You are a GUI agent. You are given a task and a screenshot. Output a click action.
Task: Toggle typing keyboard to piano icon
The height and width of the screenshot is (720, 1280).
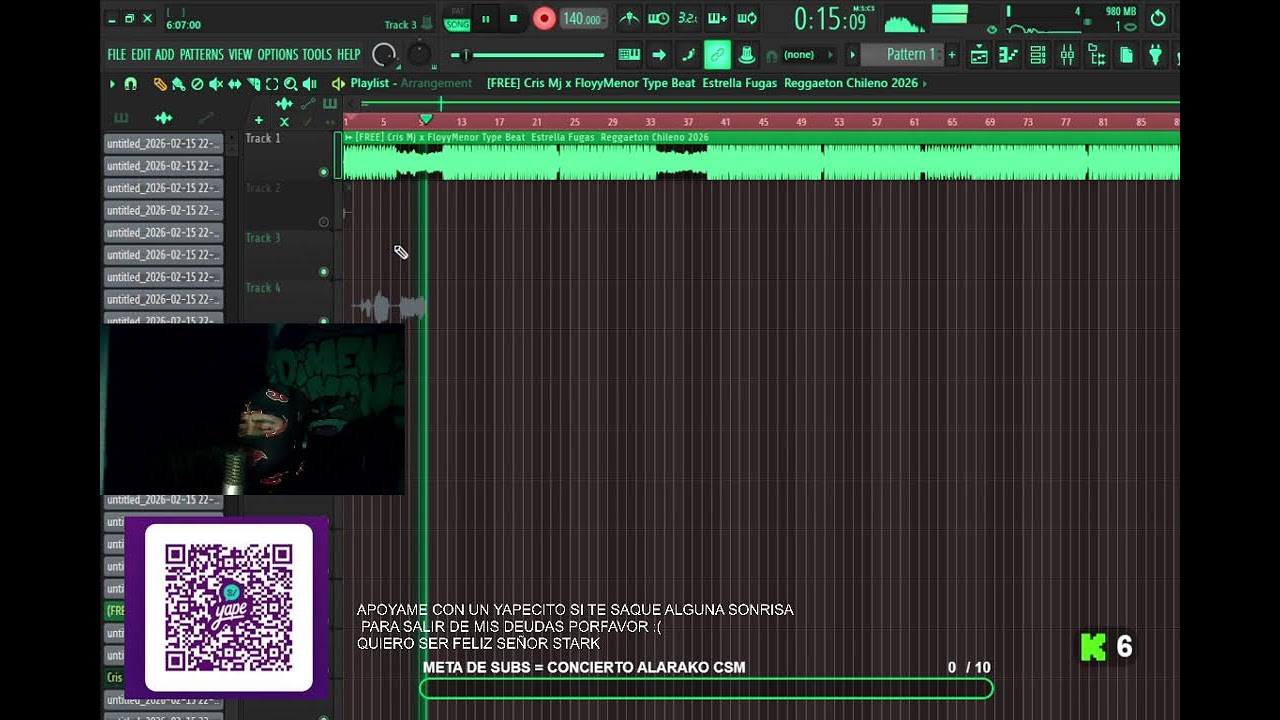coord(629,55)
